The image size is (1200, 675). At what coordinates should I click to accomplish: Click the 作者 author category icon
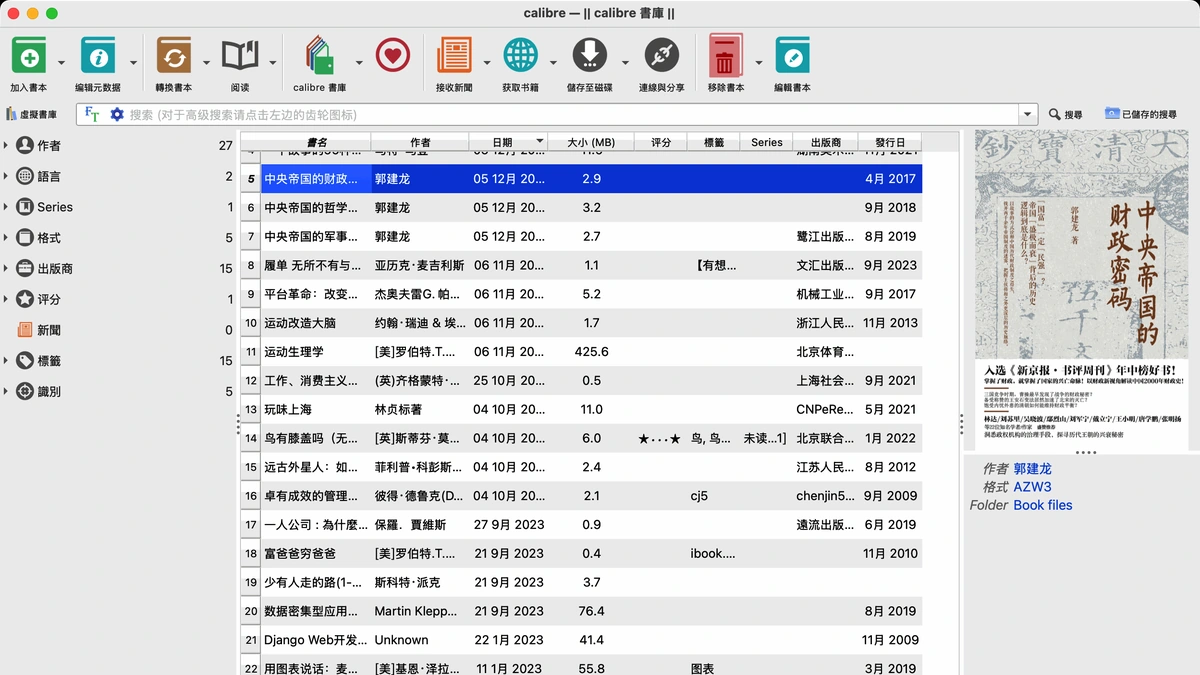coord(25,145)
